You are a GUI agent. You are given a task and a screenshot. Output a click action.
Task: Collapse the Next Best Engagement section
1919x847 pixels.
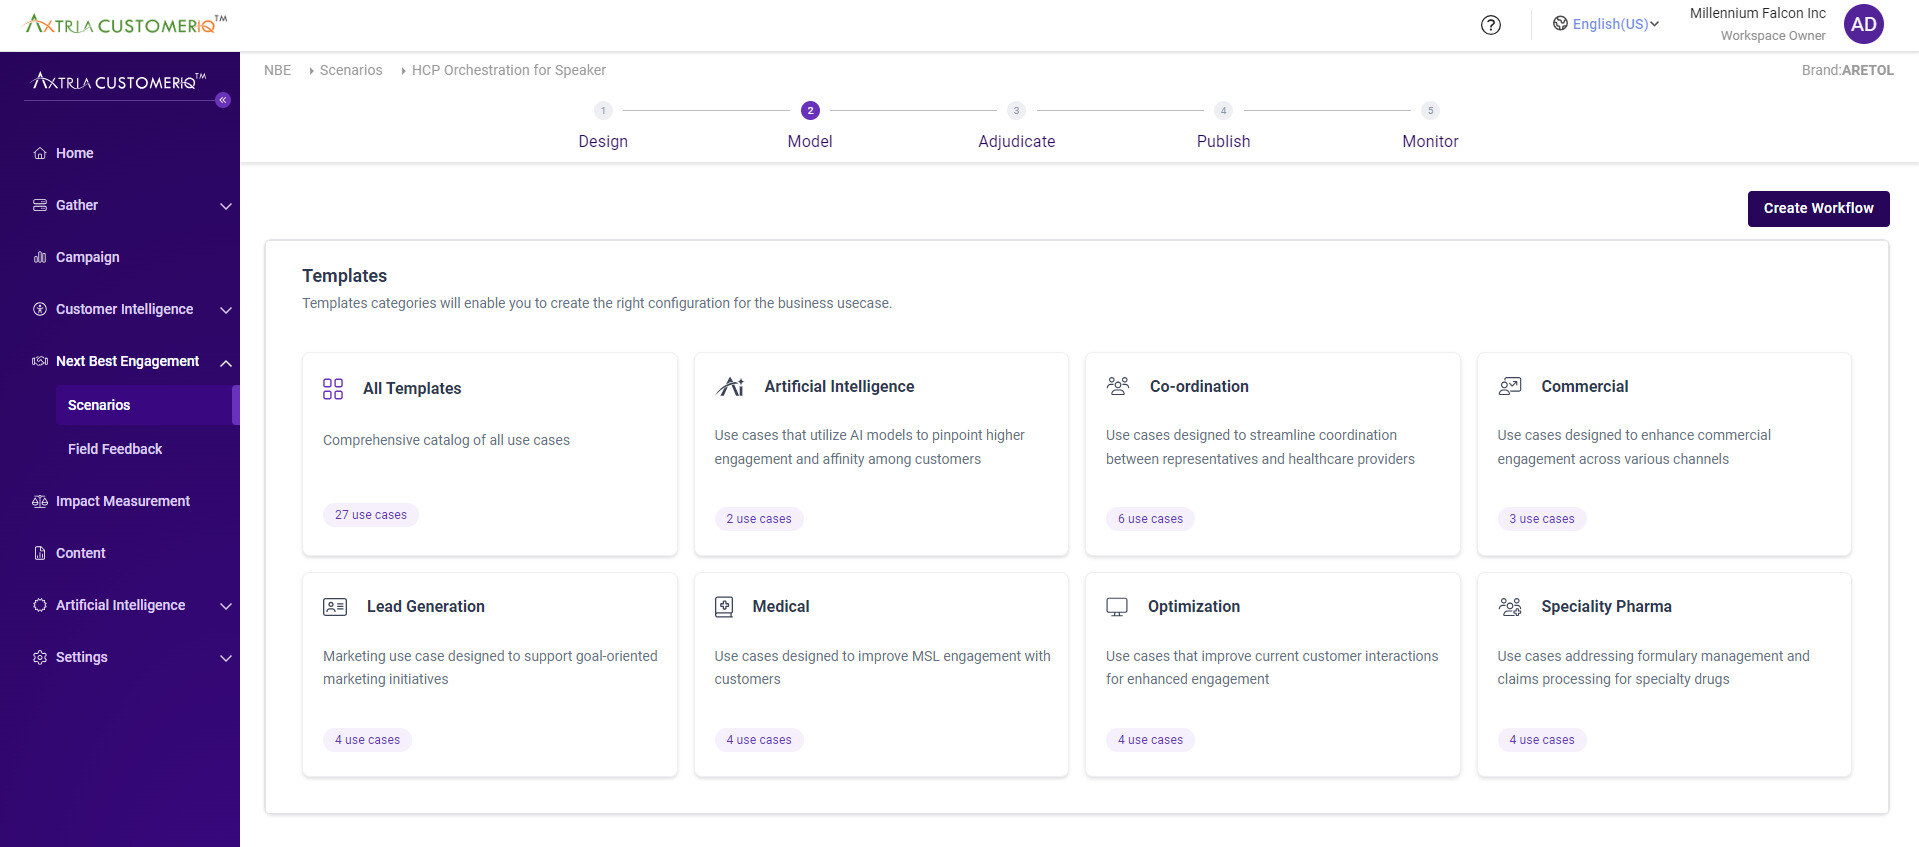pyautogui.click(x=225, y=362)
